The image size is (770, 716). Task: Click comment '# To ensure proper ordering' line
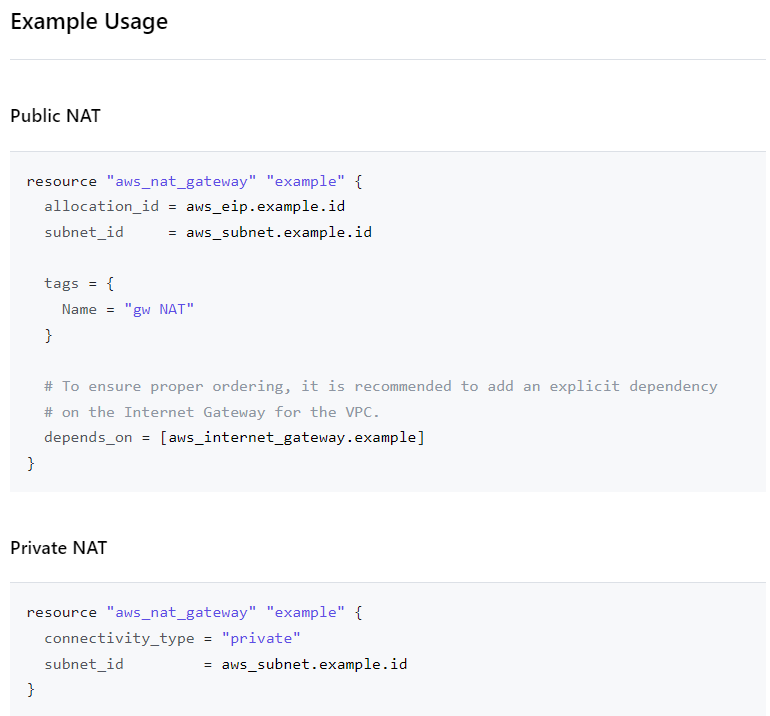381,386
